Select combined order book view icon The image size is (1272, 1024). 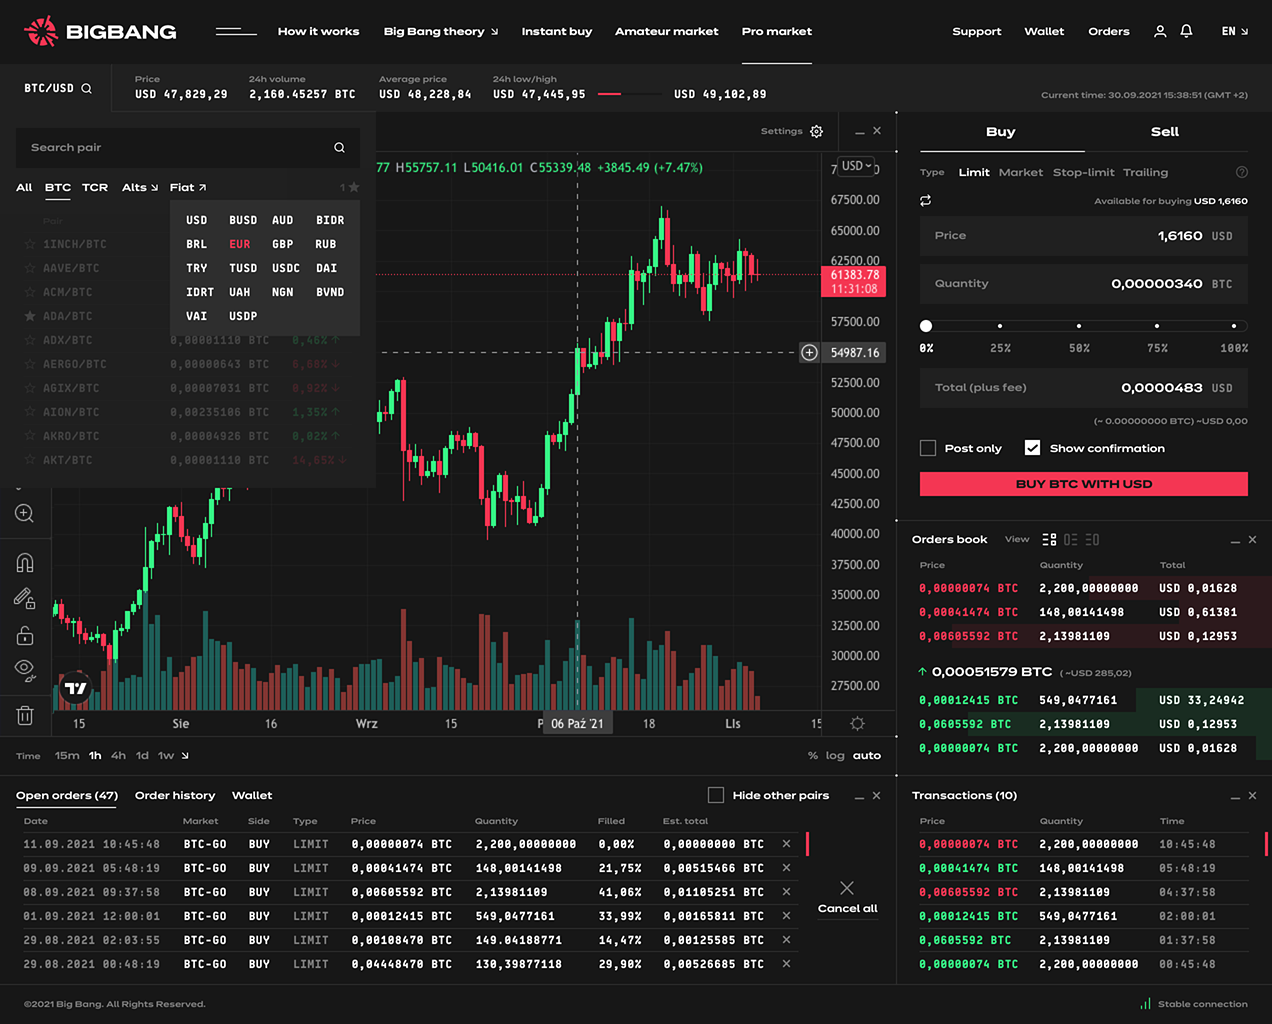(1049, 539)
